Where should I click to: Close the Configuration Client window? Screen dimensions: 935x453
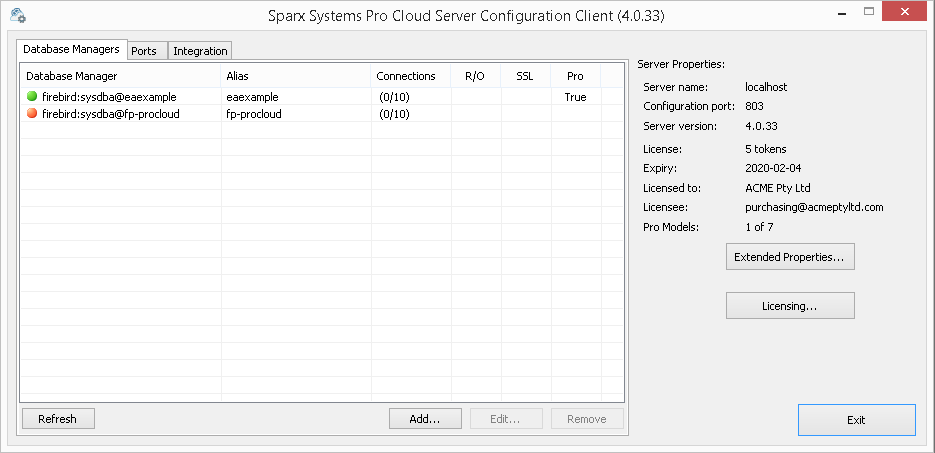[905, 11]
